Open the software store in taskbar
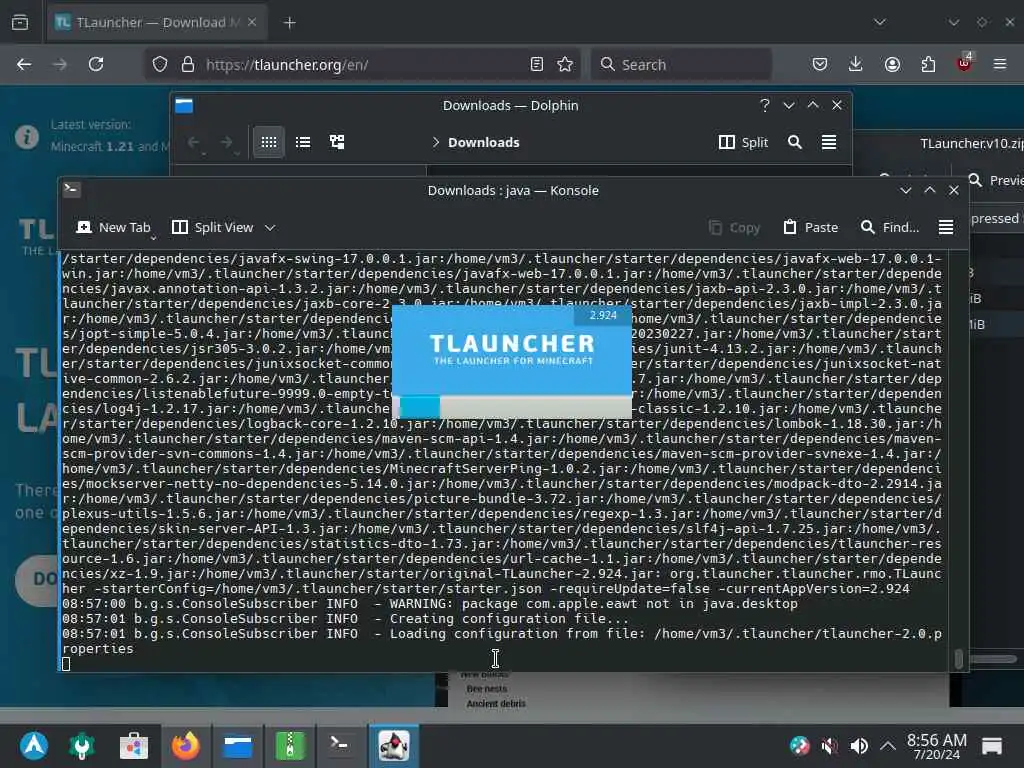The width and height of the screenshot is (1024, 768). pos(134,745)
